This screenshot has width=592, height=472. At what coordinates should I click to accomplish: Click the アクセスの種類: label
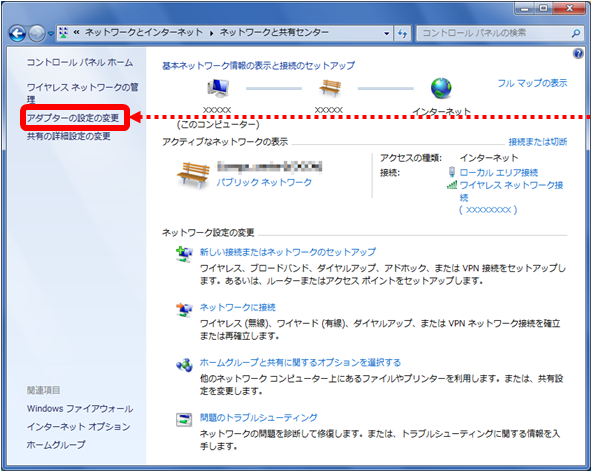(x=411, y=158)
